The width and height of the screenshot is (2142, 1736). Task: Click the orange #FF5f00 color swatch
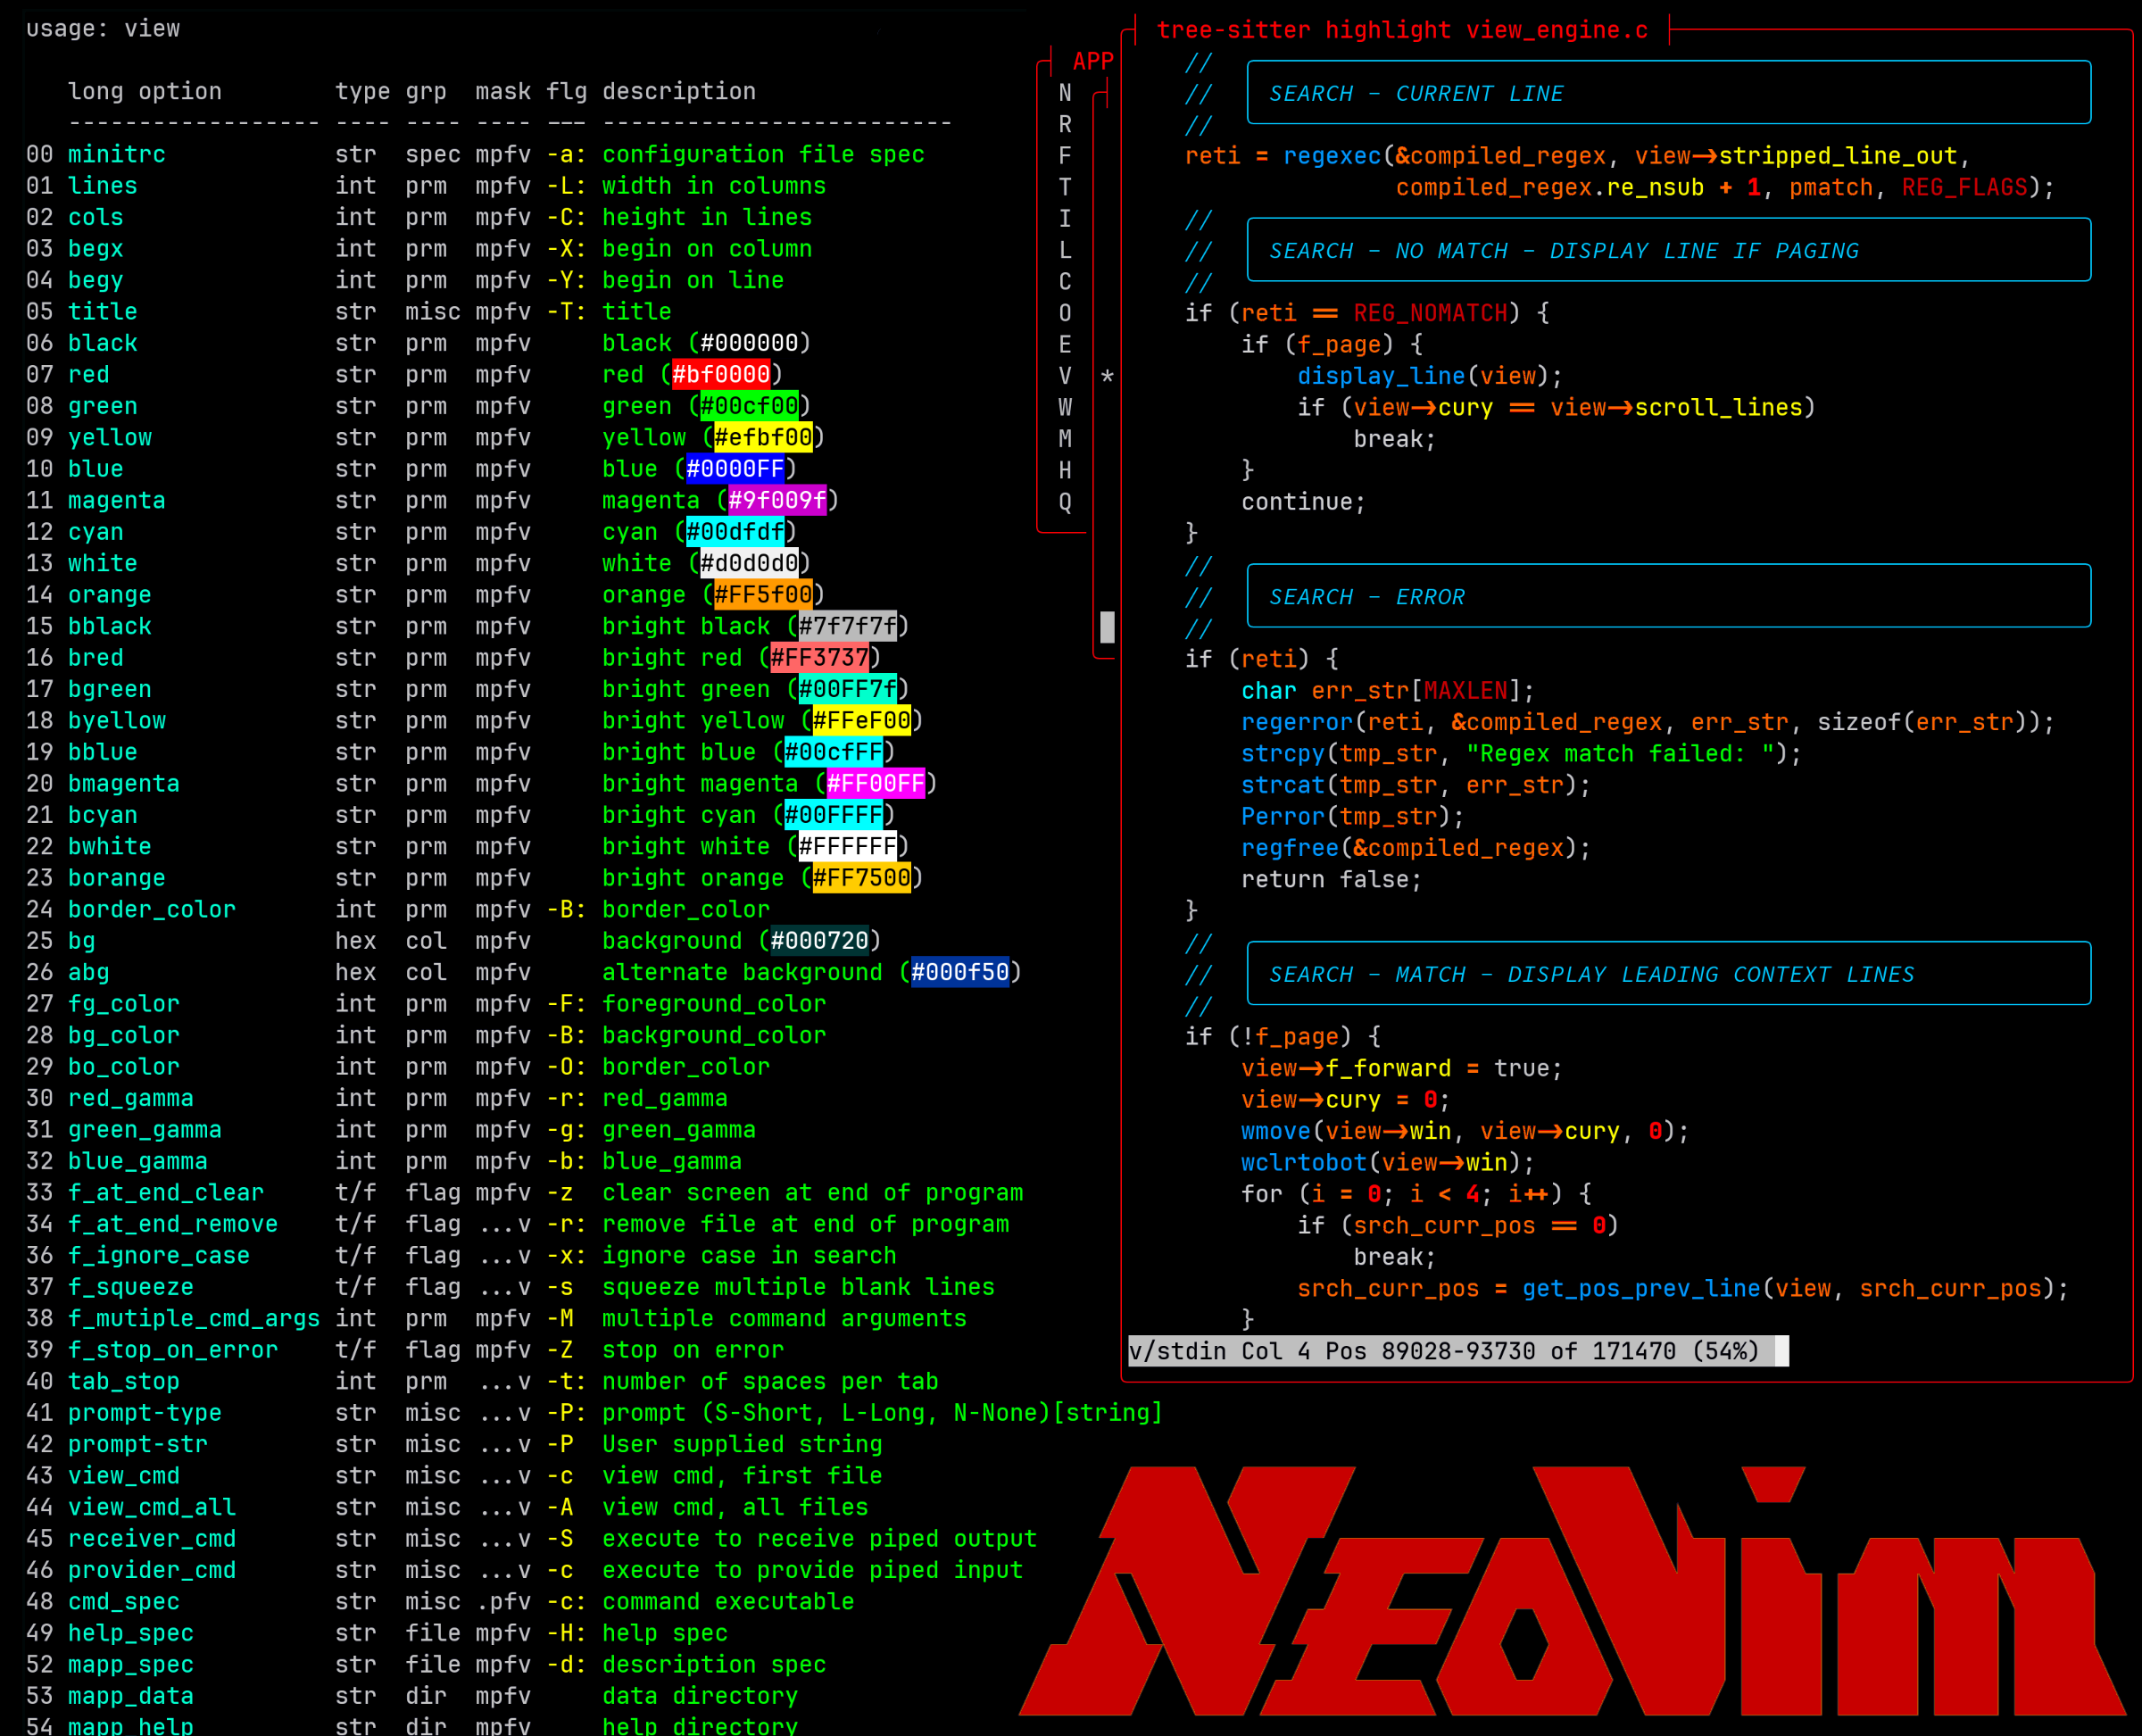coord(762,595)
